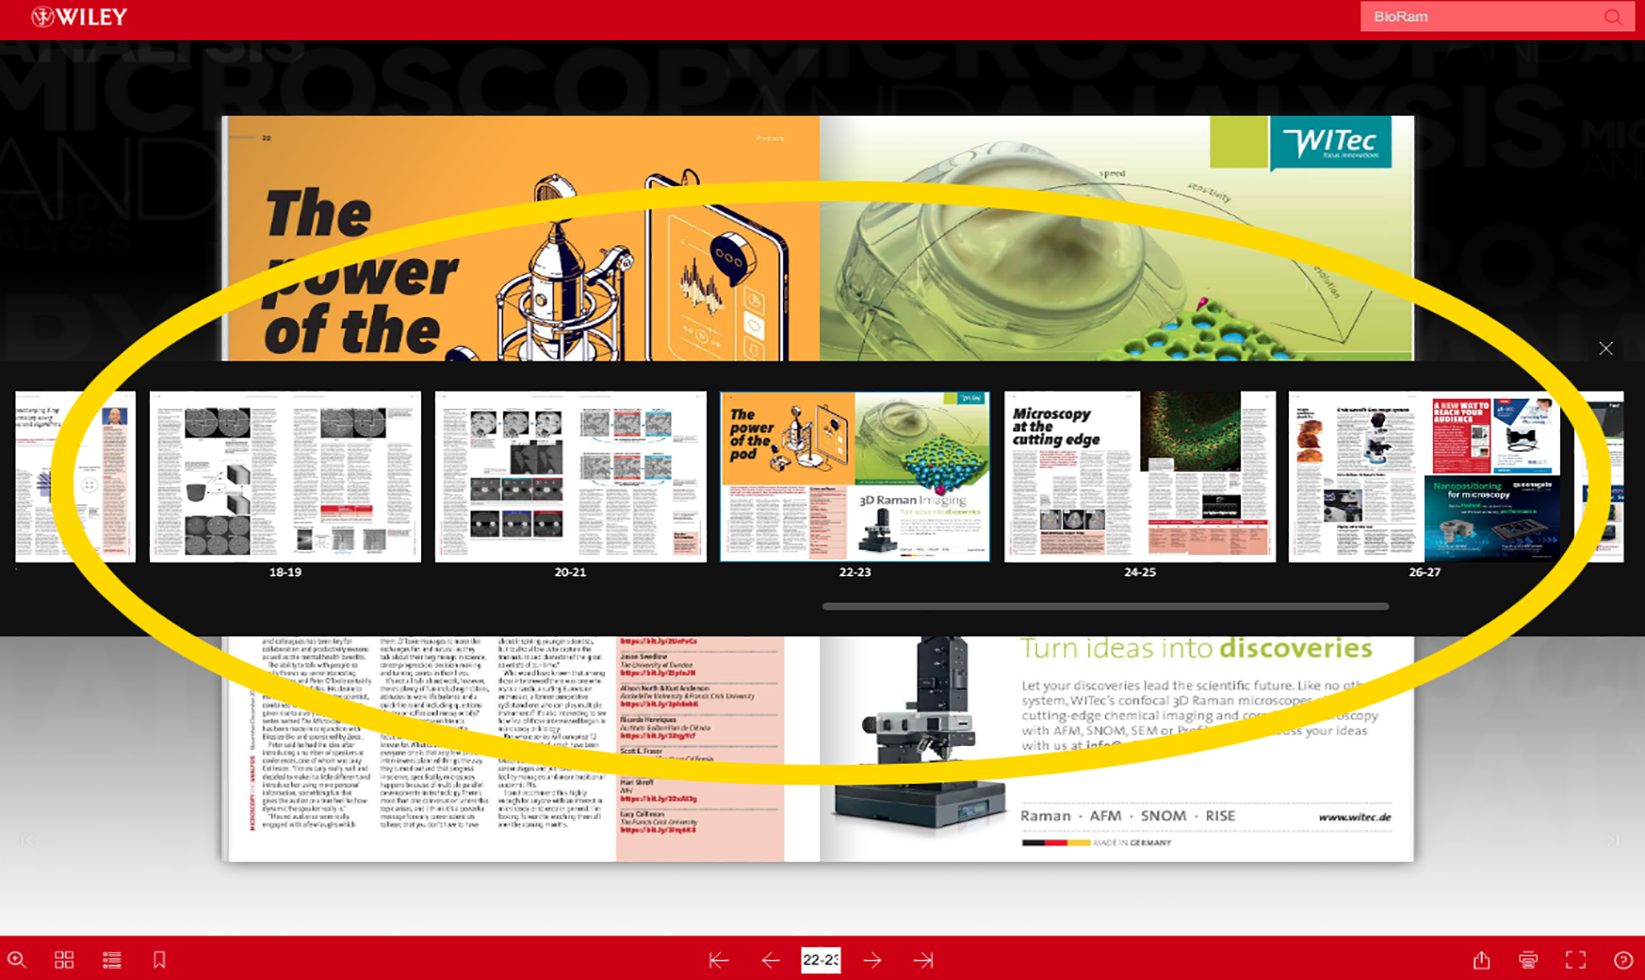Toggle the page thumbnail strip closed

tap(1605, 348)
